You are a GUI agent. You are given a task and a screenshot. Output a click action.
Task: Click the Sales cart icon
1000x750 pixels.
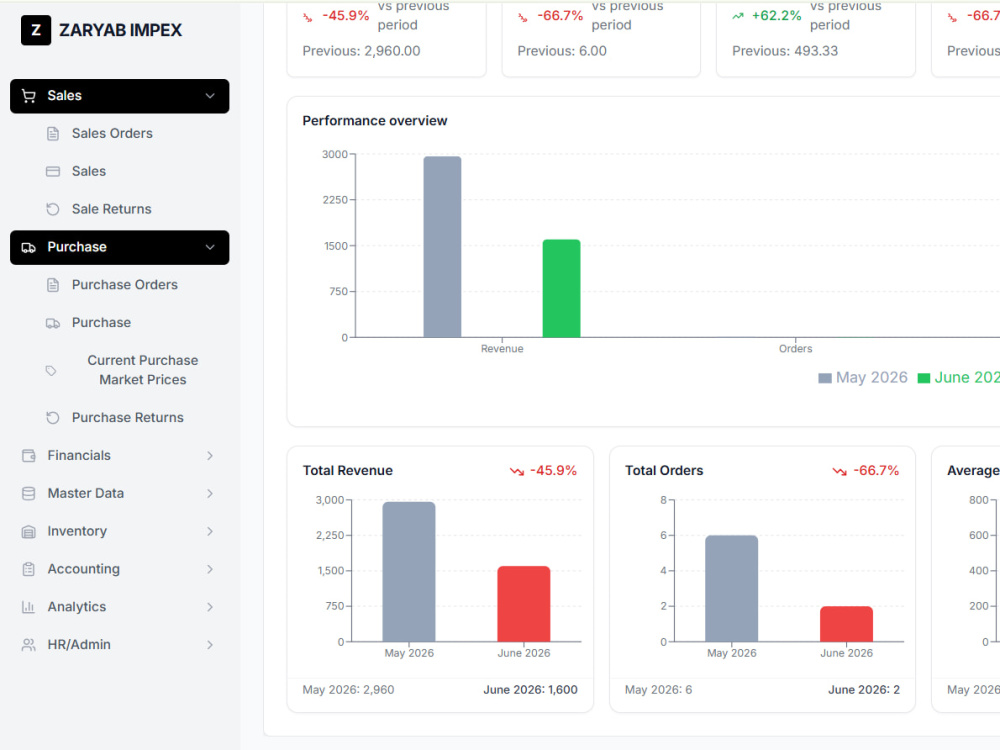(29, 96)
